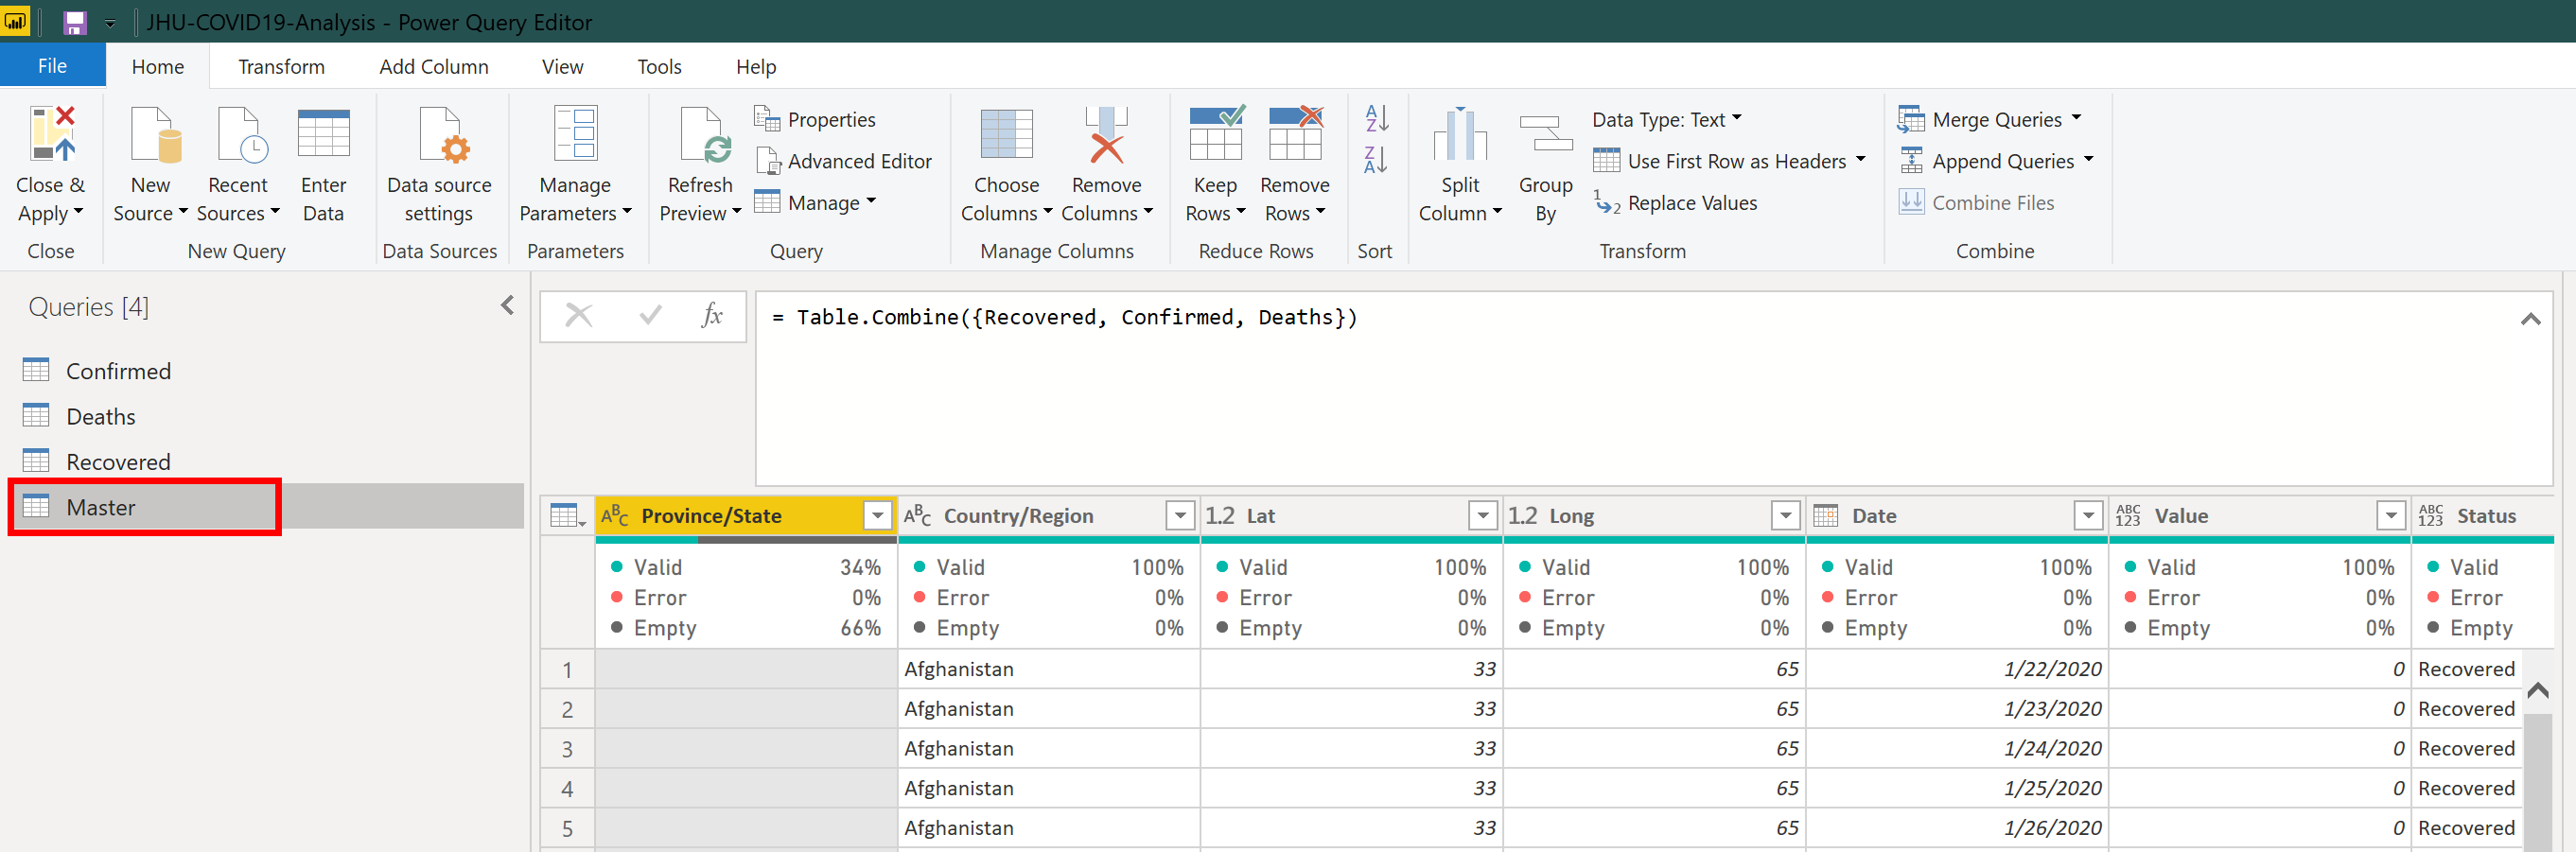
Task: Switch to the View tab
Action: (x=563, y=66)
